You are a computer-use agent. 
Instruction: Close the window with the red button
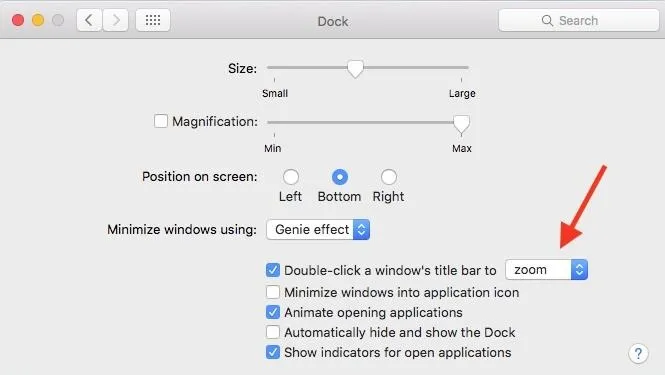pyautogui.click(x=18, y=20)
